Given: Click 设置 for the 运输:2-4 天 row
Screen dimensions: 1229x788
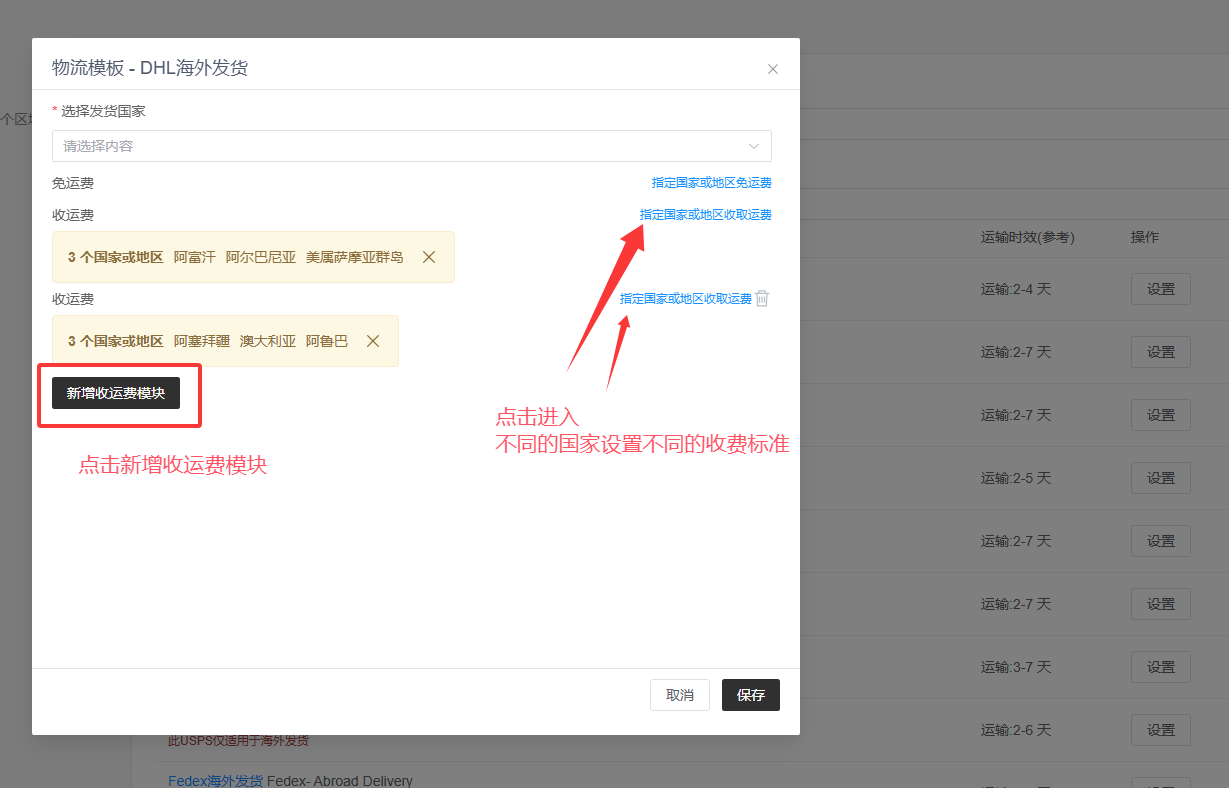Looking at the screenshot, I should click(x=1160, y=289).
